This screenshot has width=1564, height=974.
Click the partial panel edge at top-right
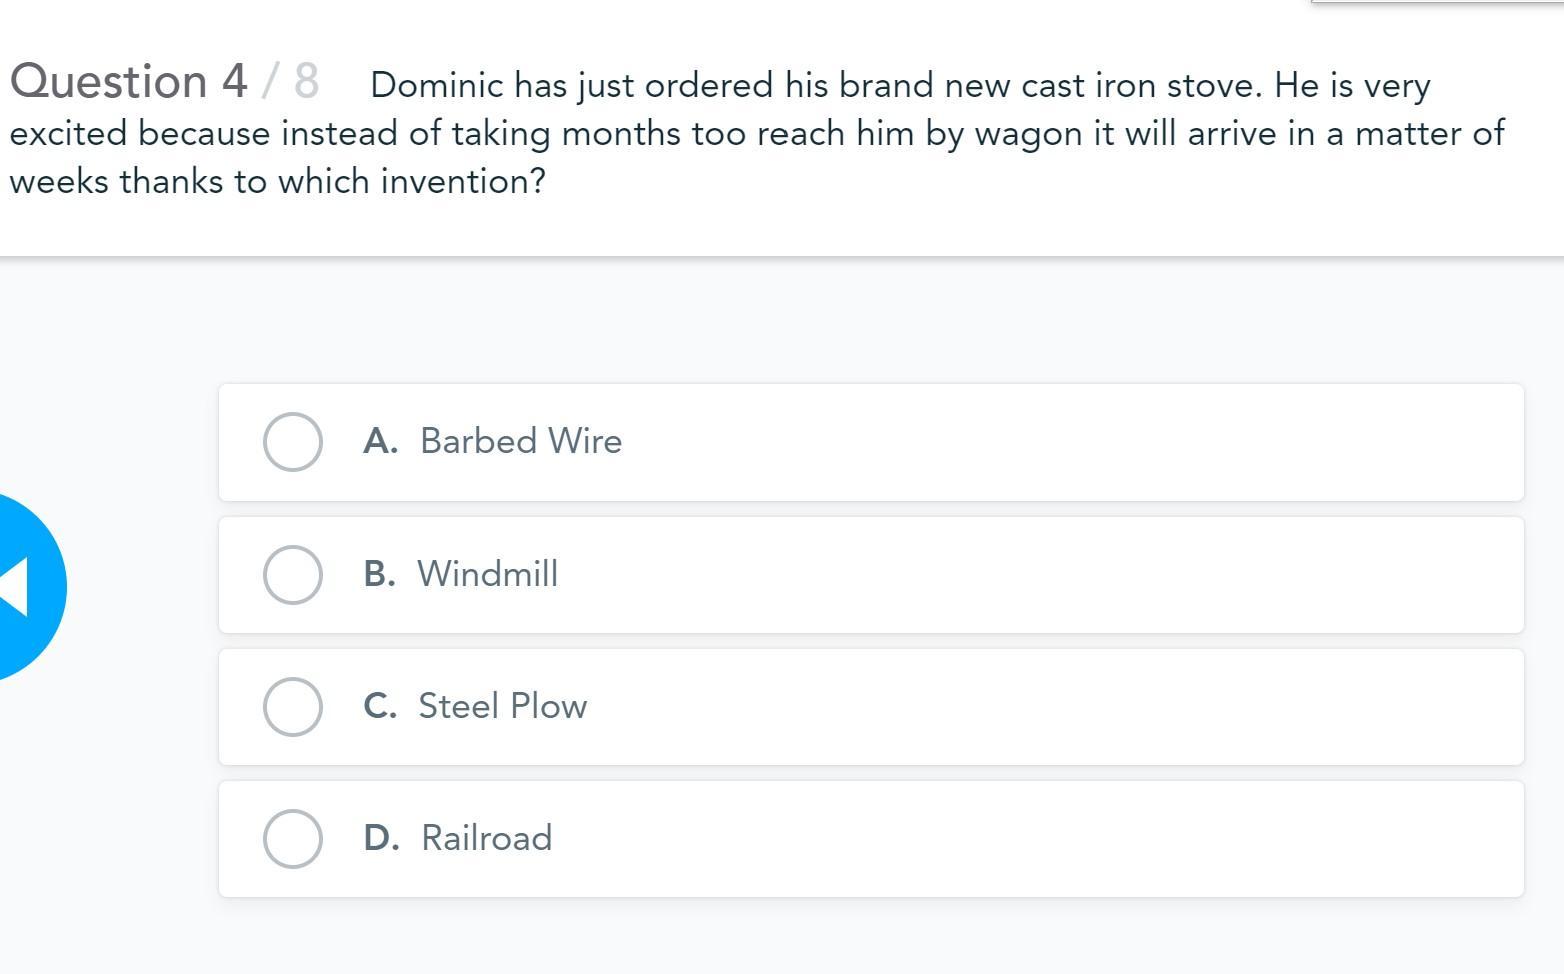click(1437, 2)
